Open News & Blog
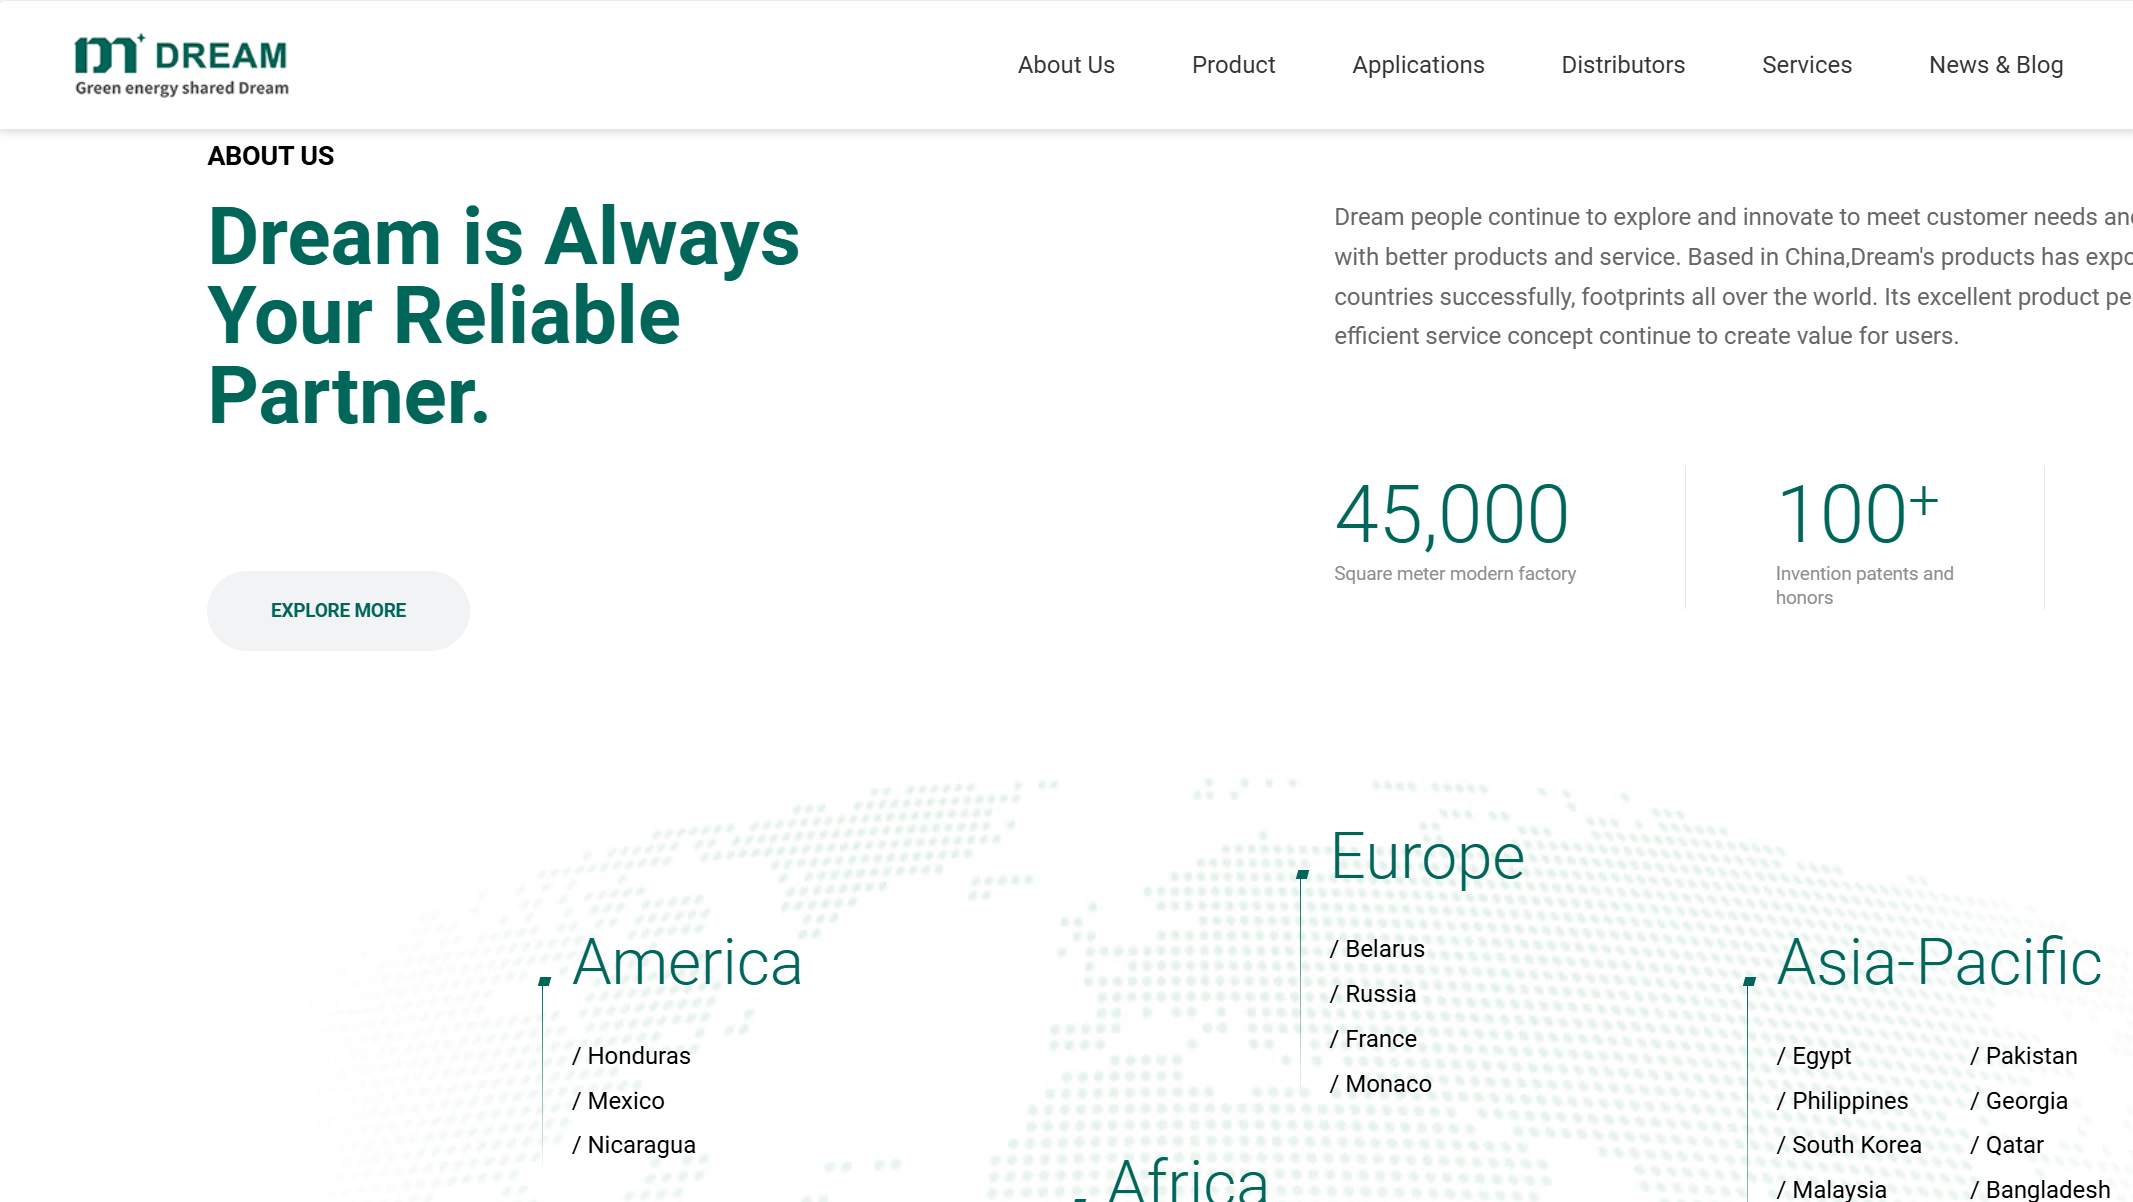 point(1995,65)
